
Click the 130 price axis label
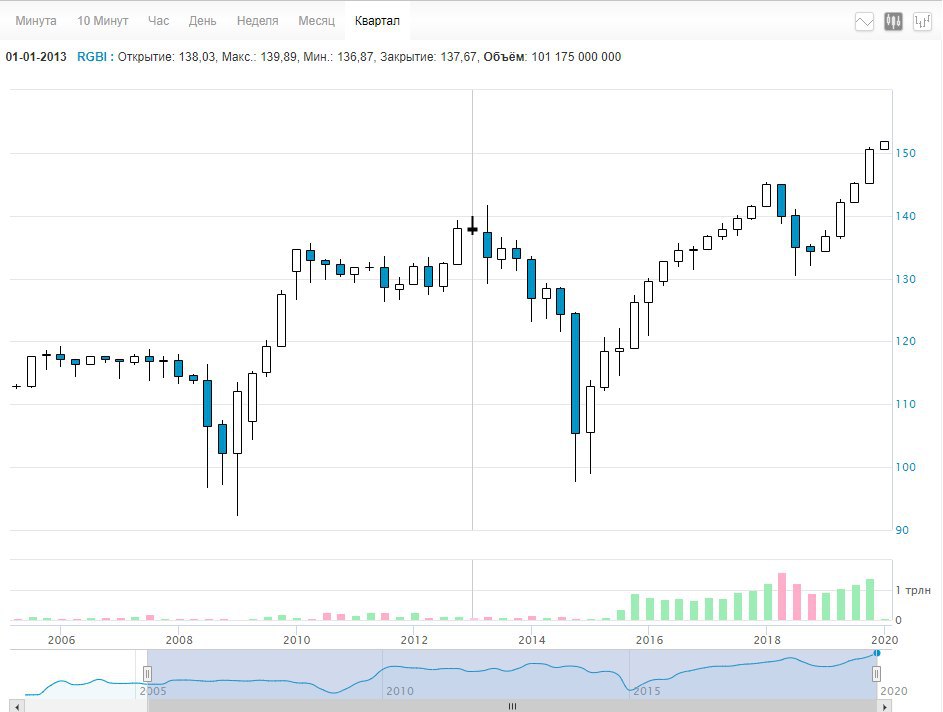pyautogui.click(x=906, y=279)
